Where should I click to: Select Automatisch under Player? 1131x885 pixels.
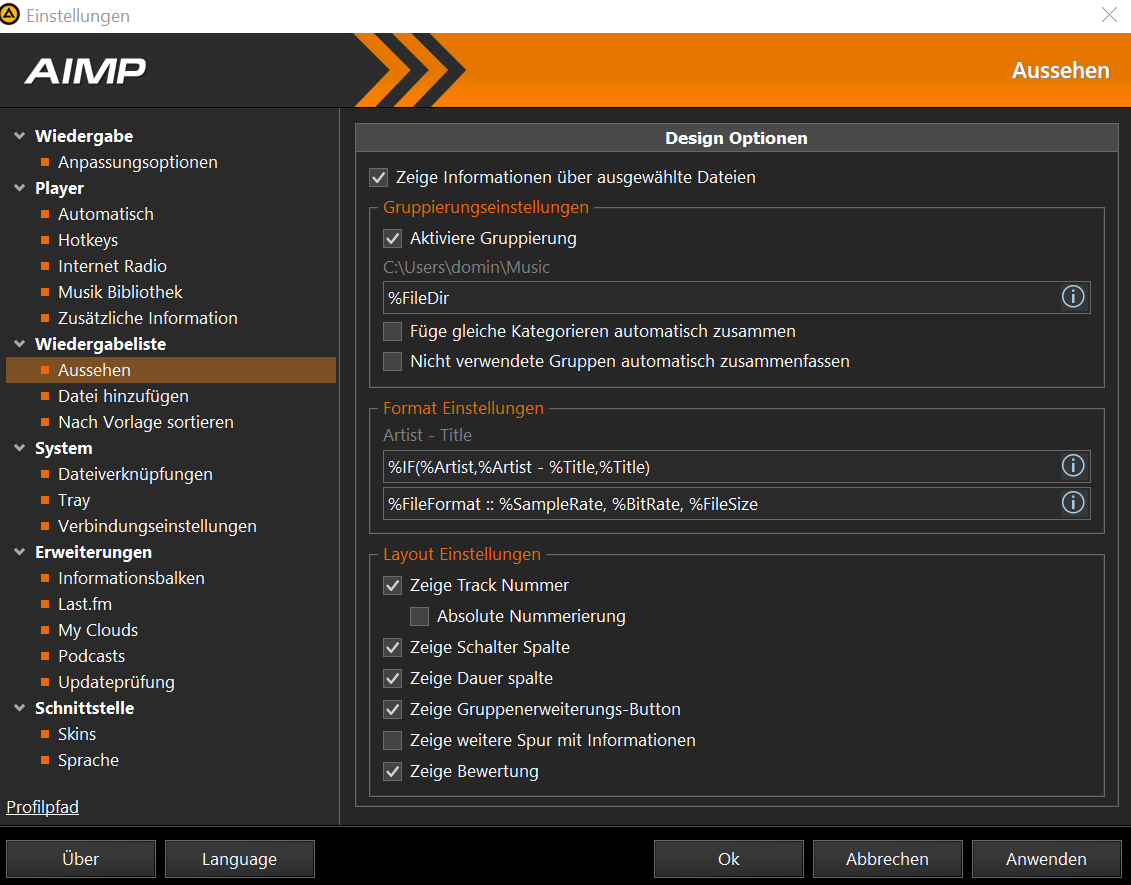(x=106, y=214)
